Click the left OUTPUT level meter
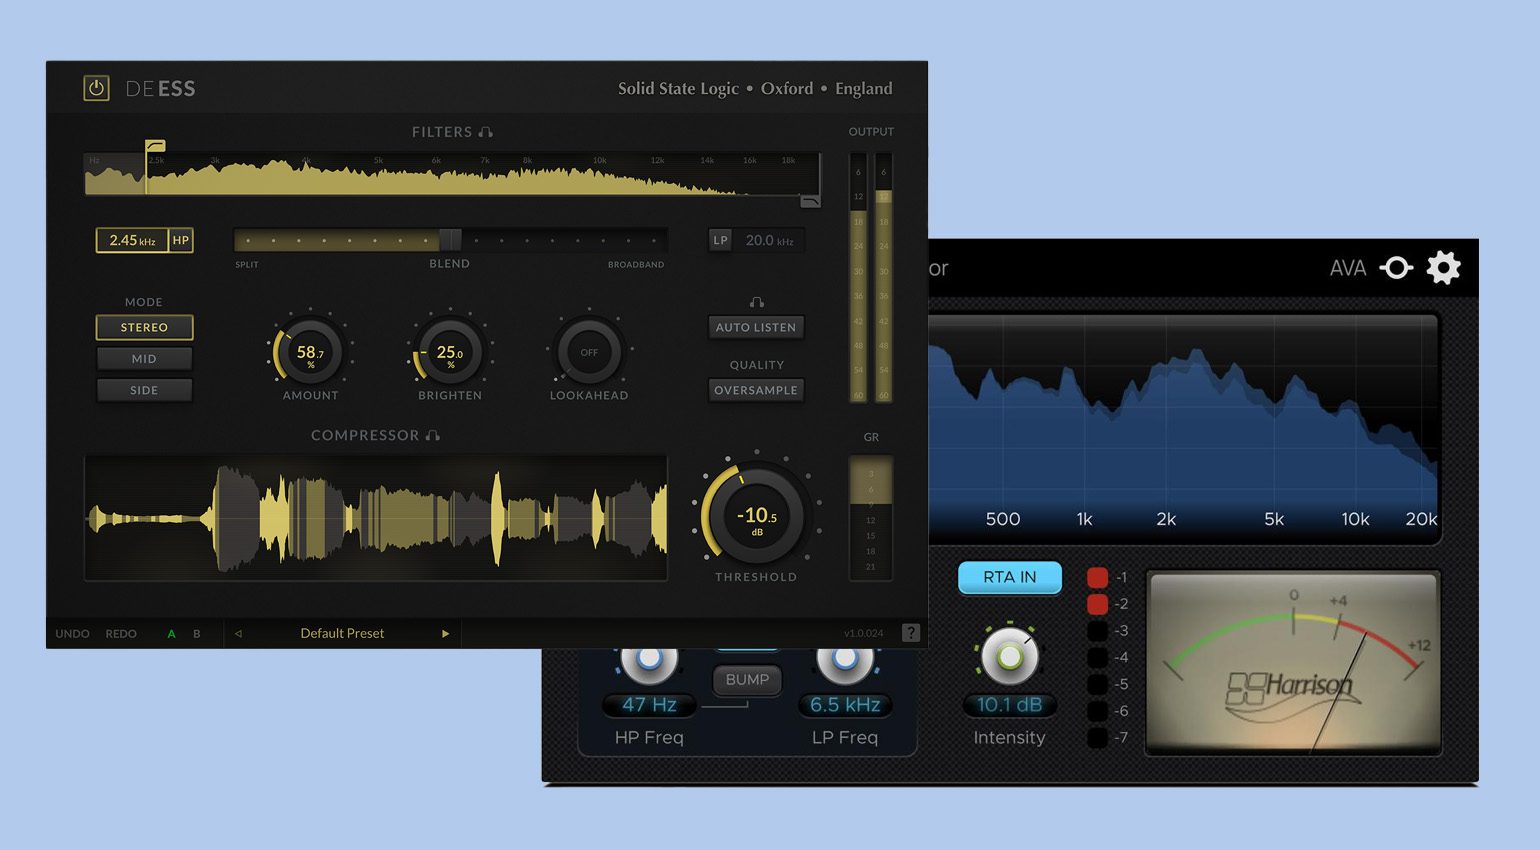 tap(858, 277)
